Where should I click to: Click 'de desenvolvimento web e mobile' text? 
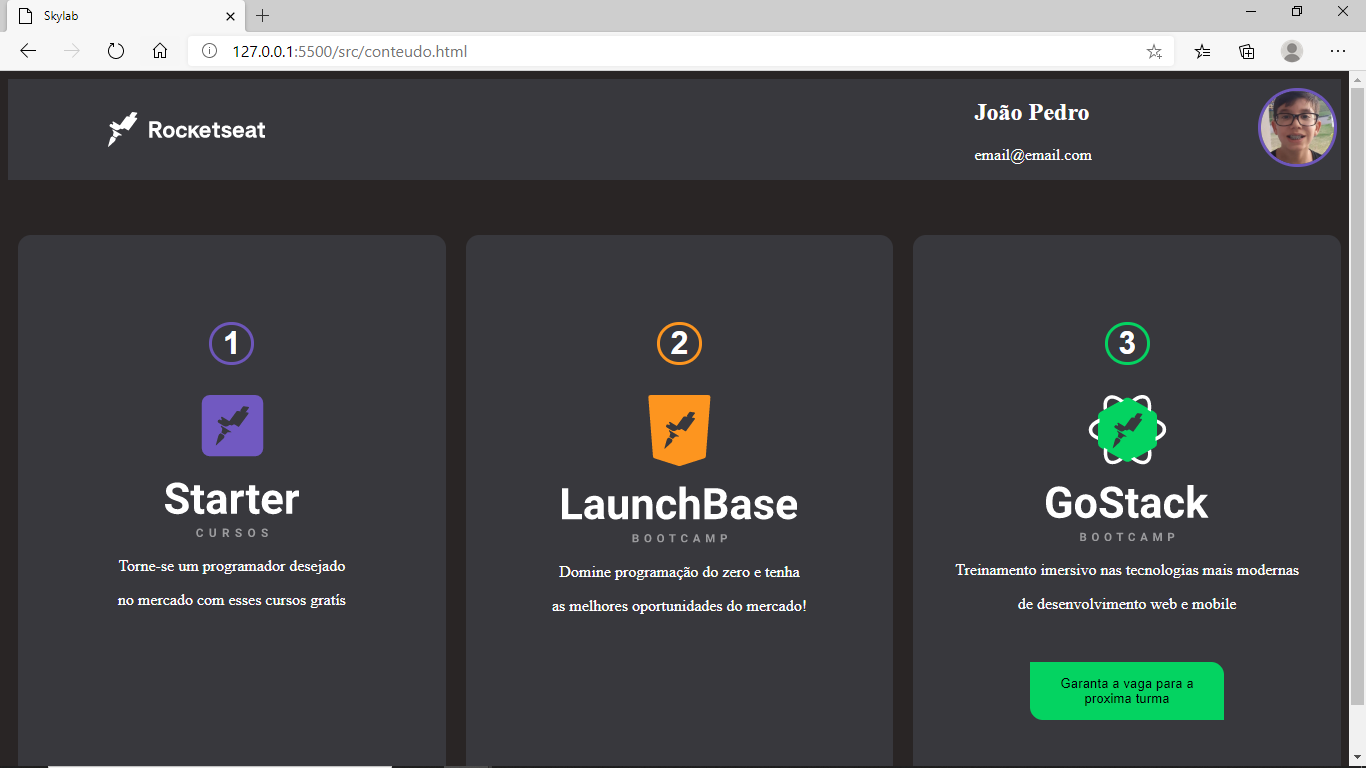(x=1127, y=604)
